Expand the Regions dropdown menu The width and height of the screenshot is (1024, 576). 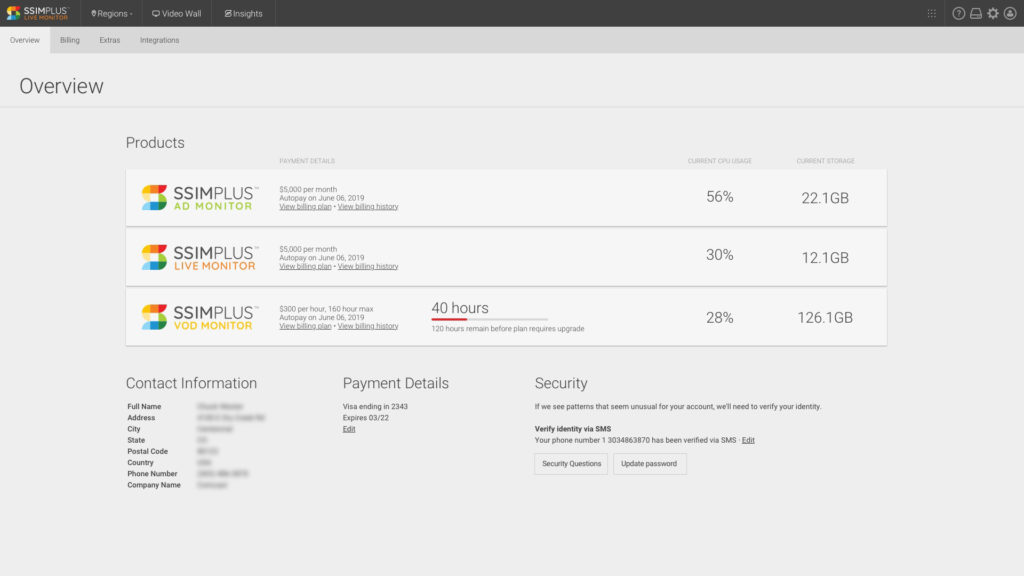(111, 14)
